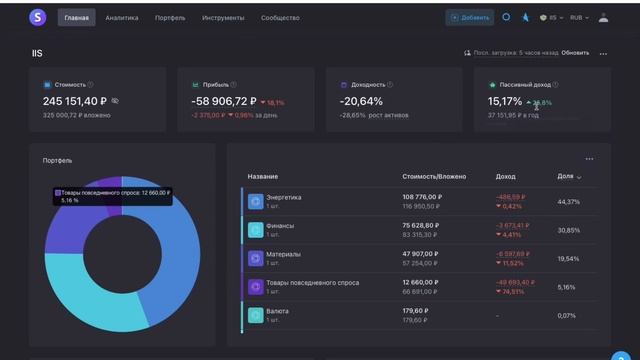Viewport: 640px width, 360px height.
Task: Open the table's three-dot options menu
Action: [589, 159]
